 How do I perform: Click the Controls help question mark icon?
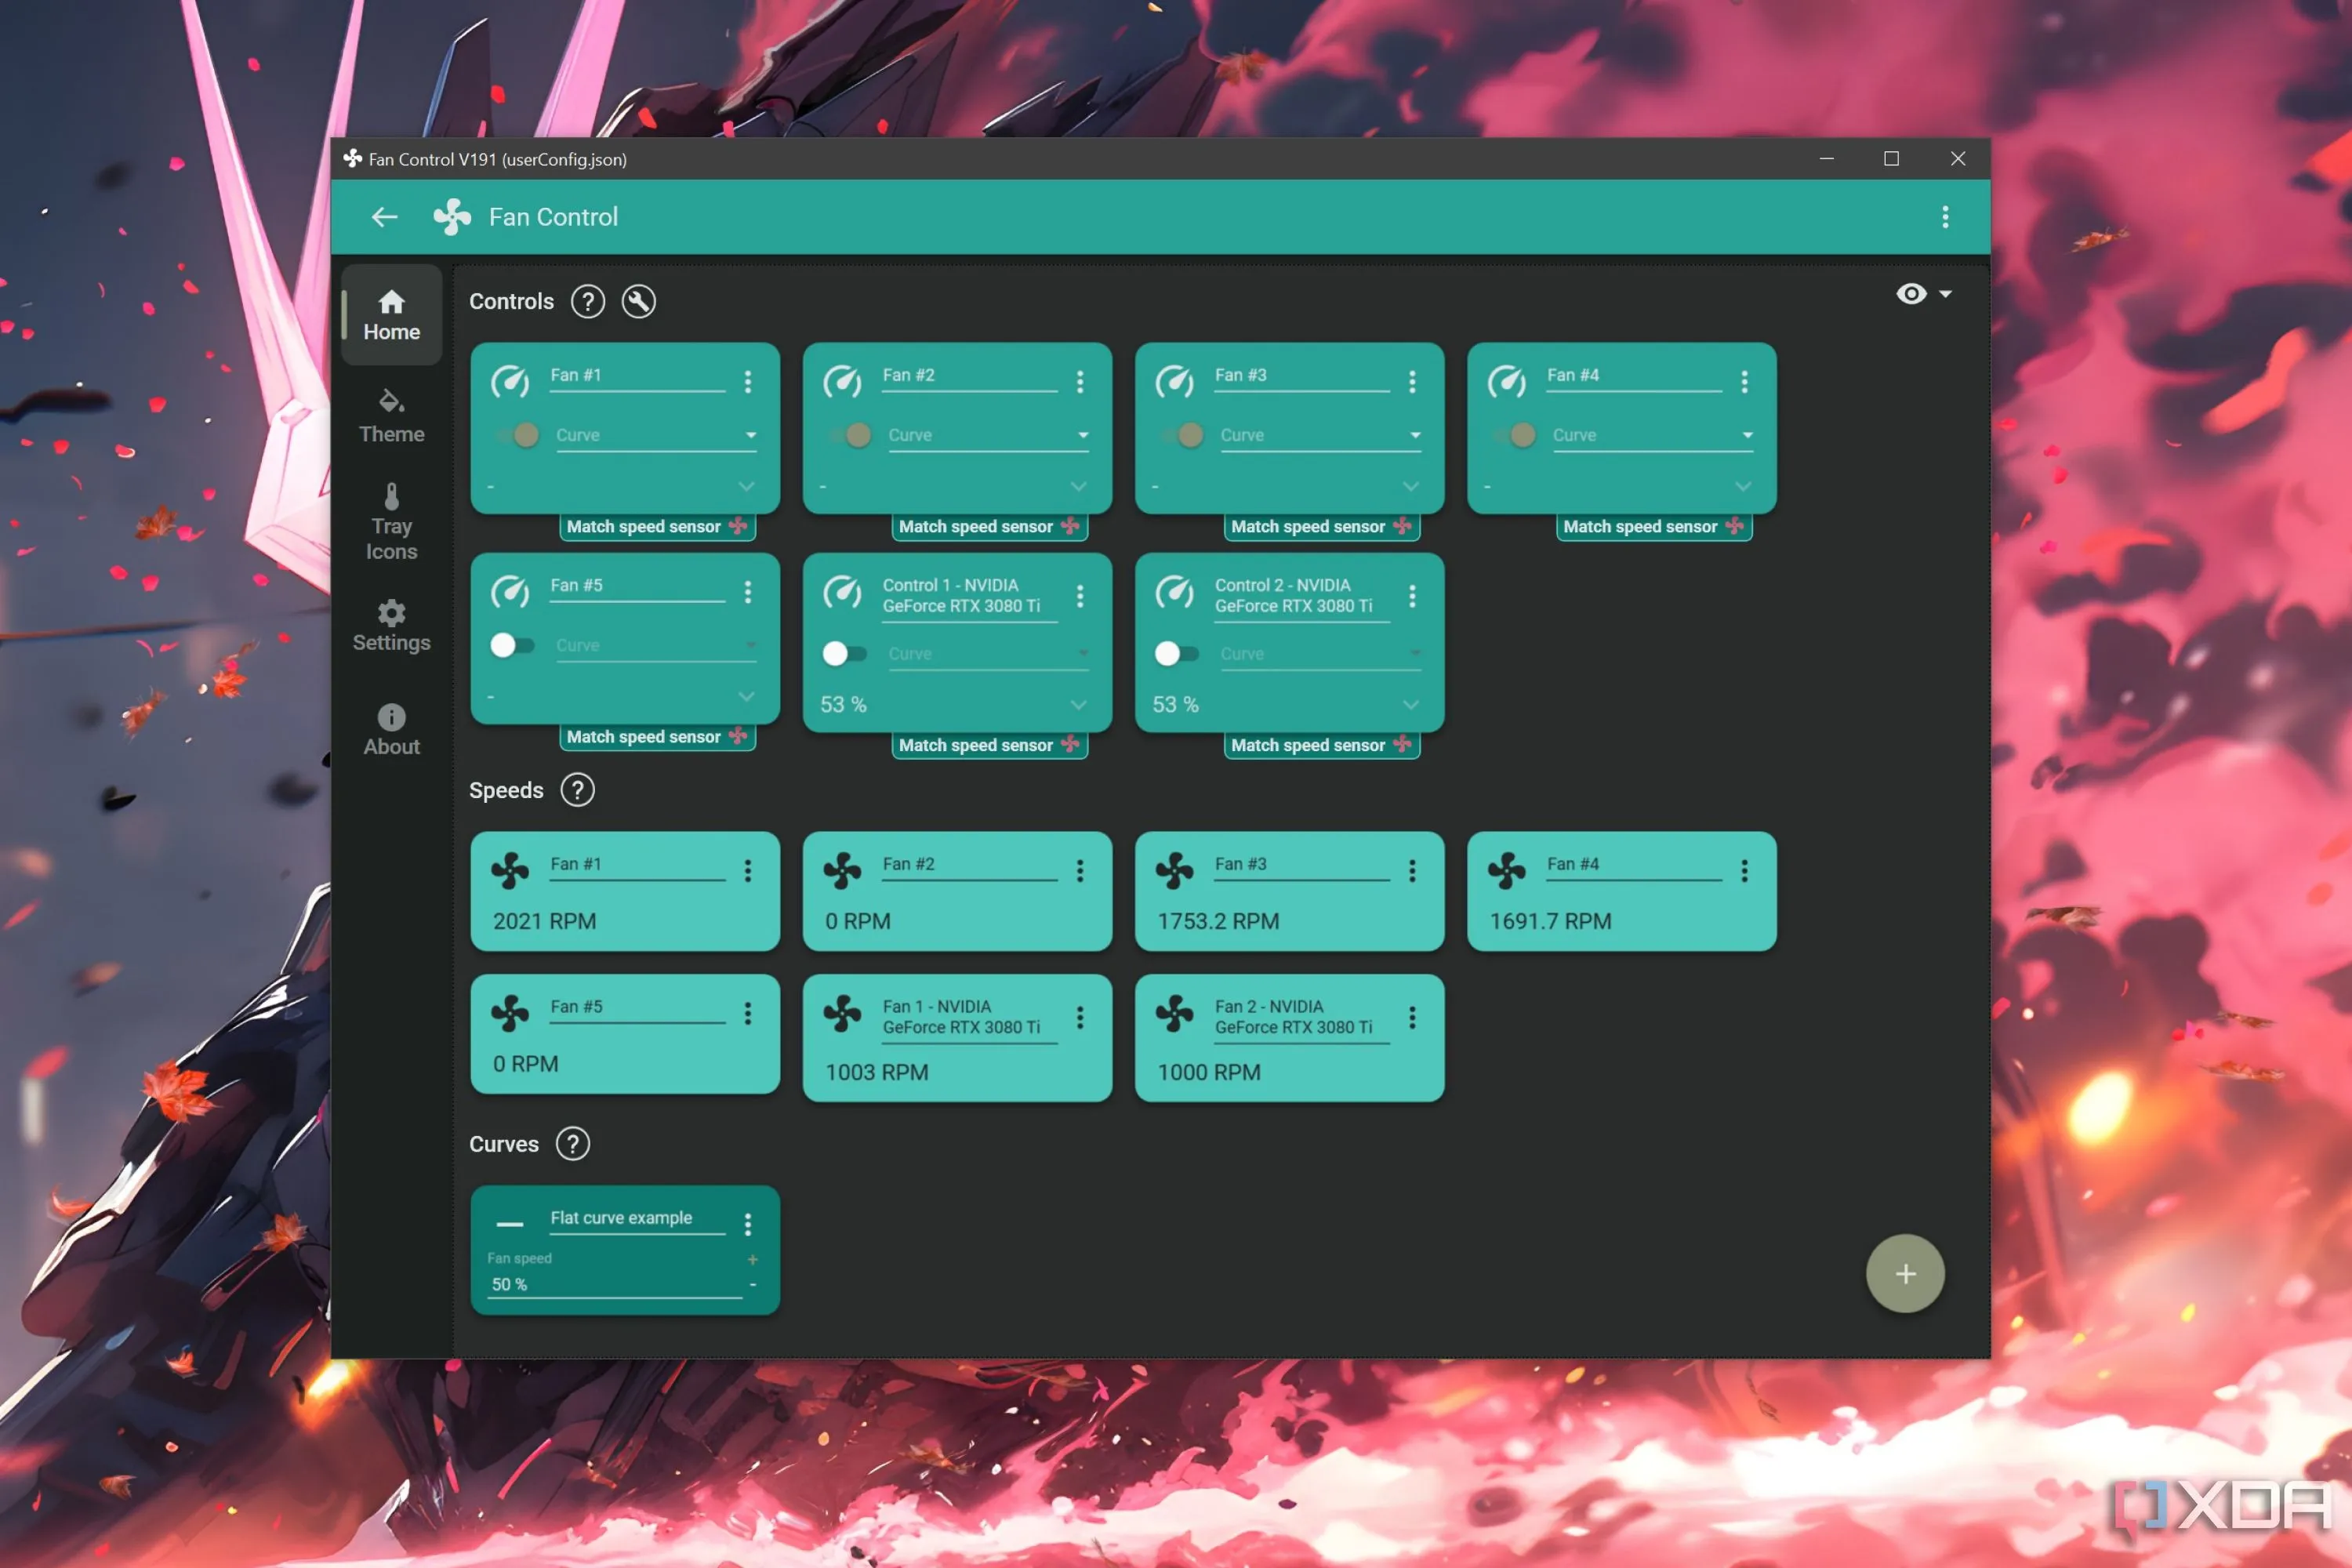(588, 301)
